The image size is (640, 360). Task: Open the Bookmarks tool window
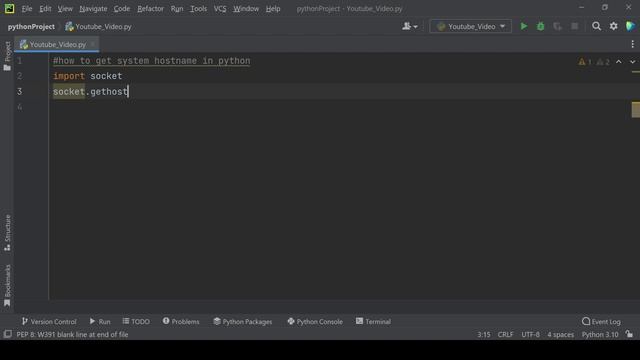7,286
